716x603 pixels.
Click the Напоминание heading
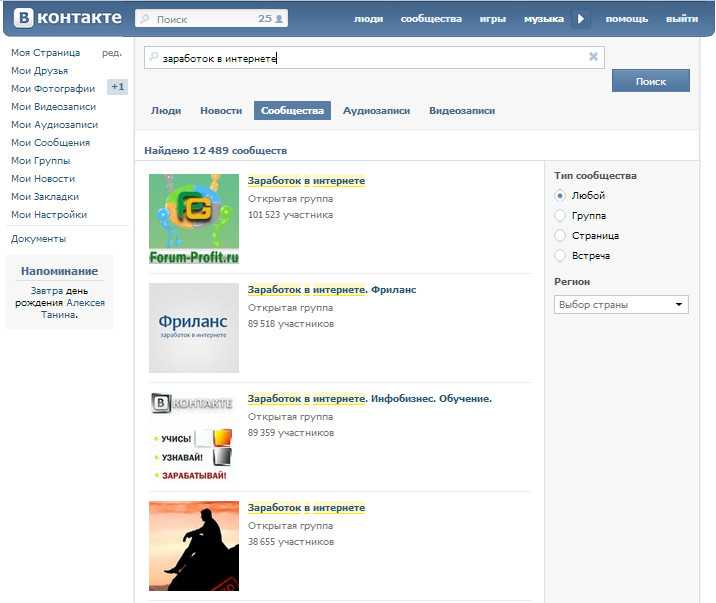pyautogui.click(x=59, y=271)
